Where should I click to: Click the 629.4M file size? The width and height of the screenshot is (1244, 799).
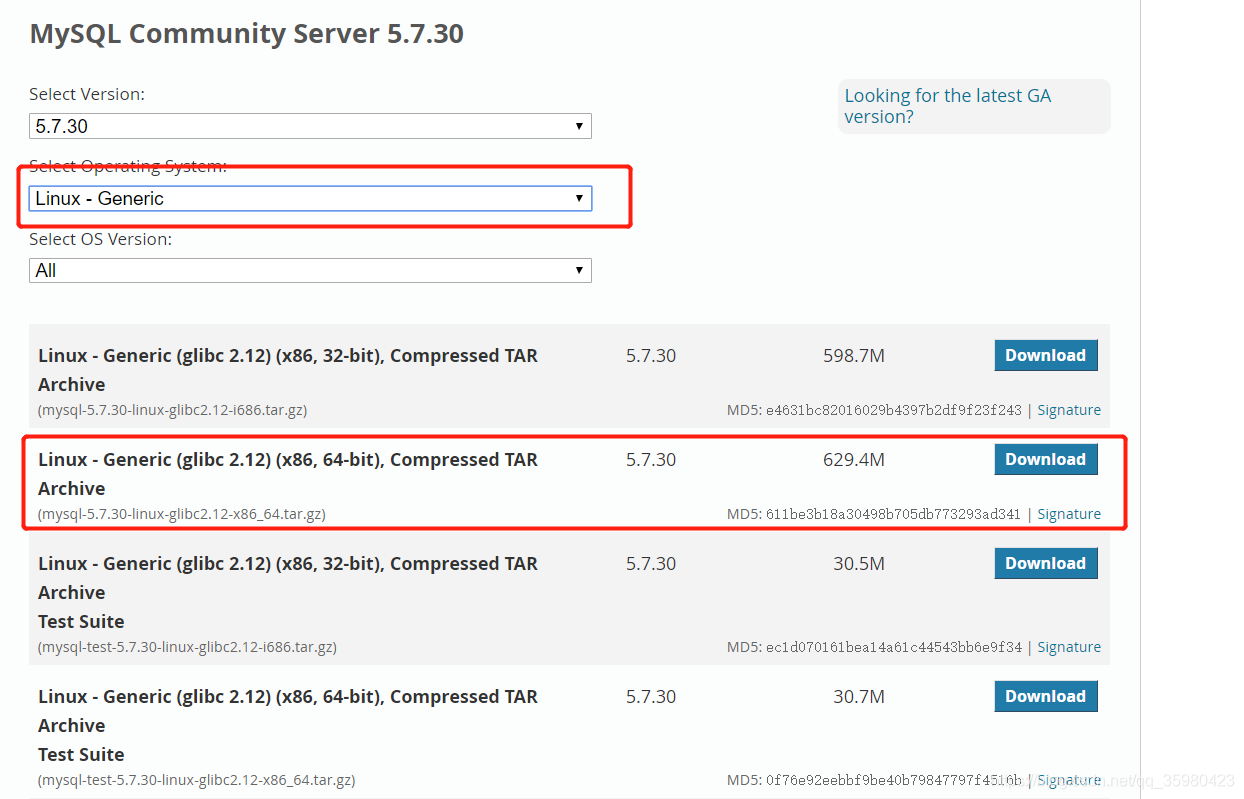click(853, 460)
